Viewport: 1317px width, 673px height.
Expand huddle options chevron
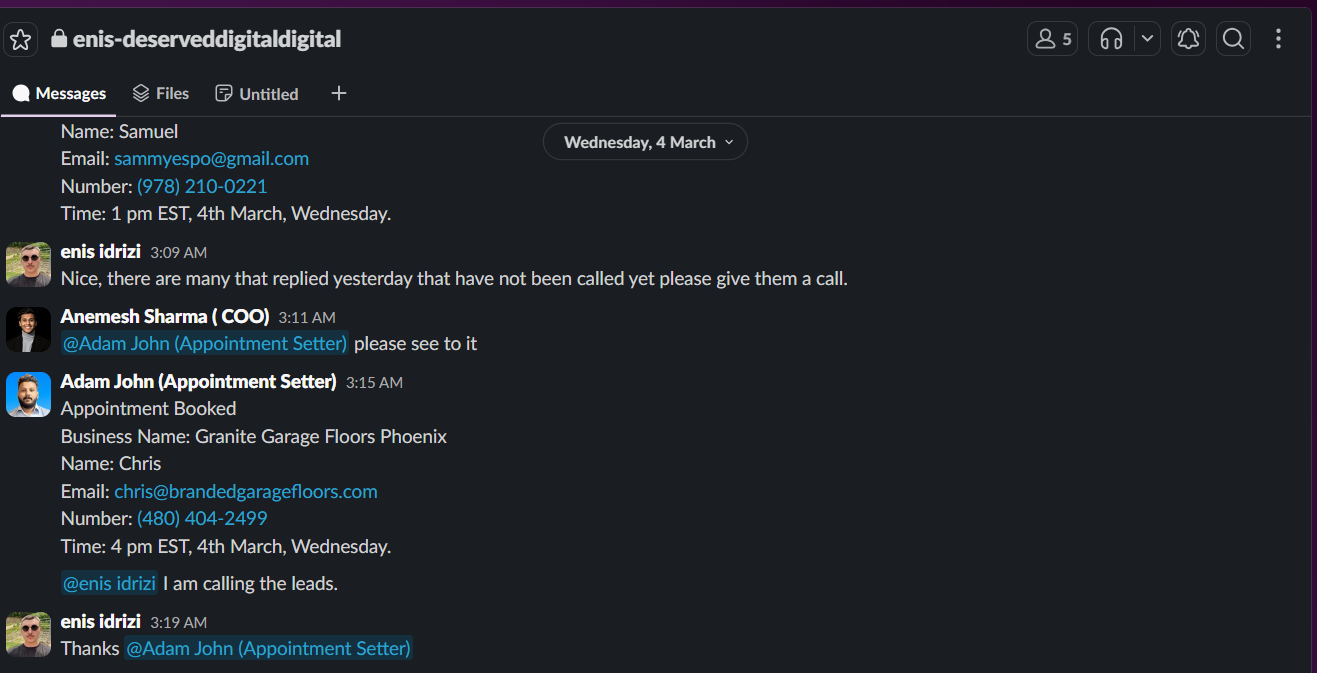(1147, 39)
